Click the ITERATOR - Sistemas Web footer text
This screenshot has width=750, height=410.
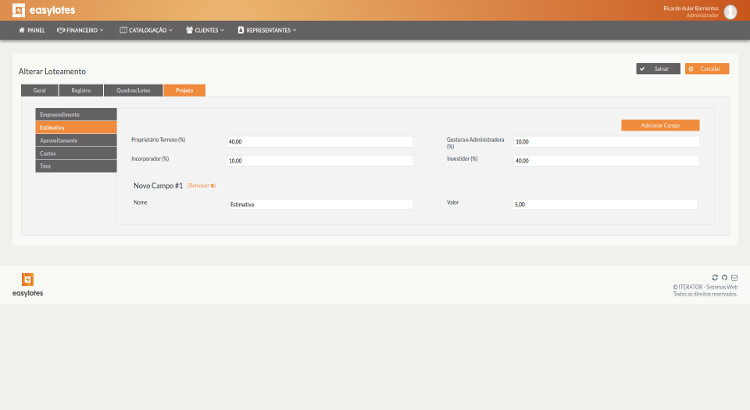click(708, 287)
